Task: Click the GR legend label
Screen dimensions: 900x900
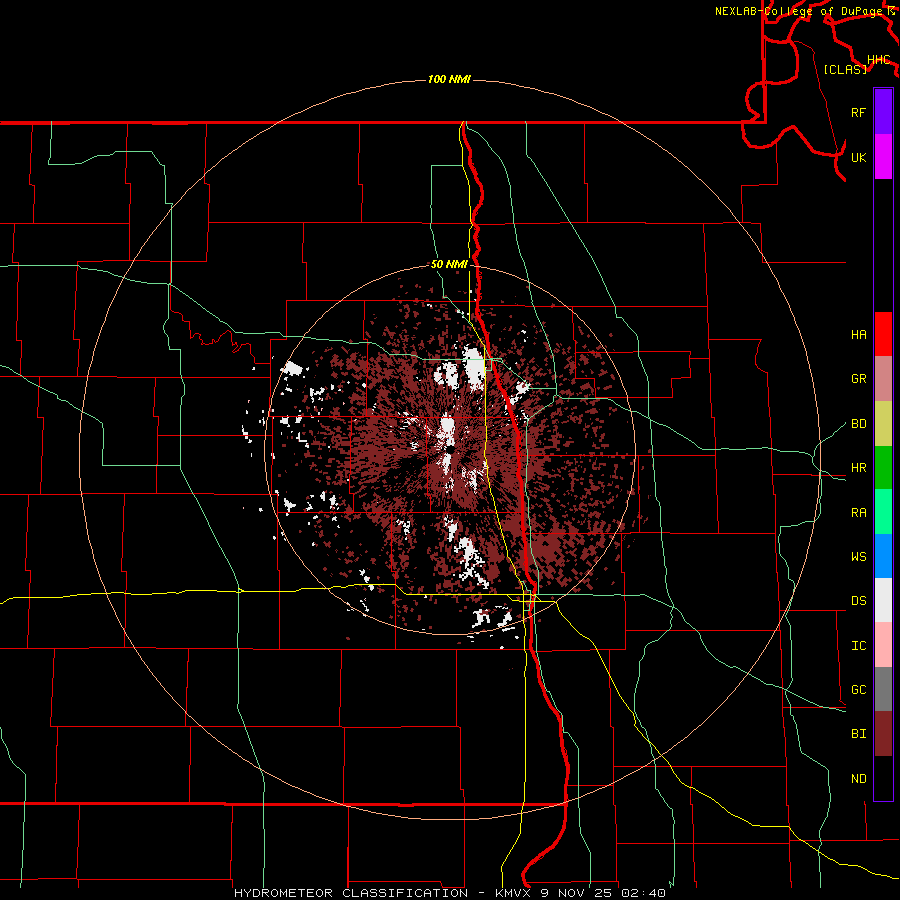Action: 858,379
